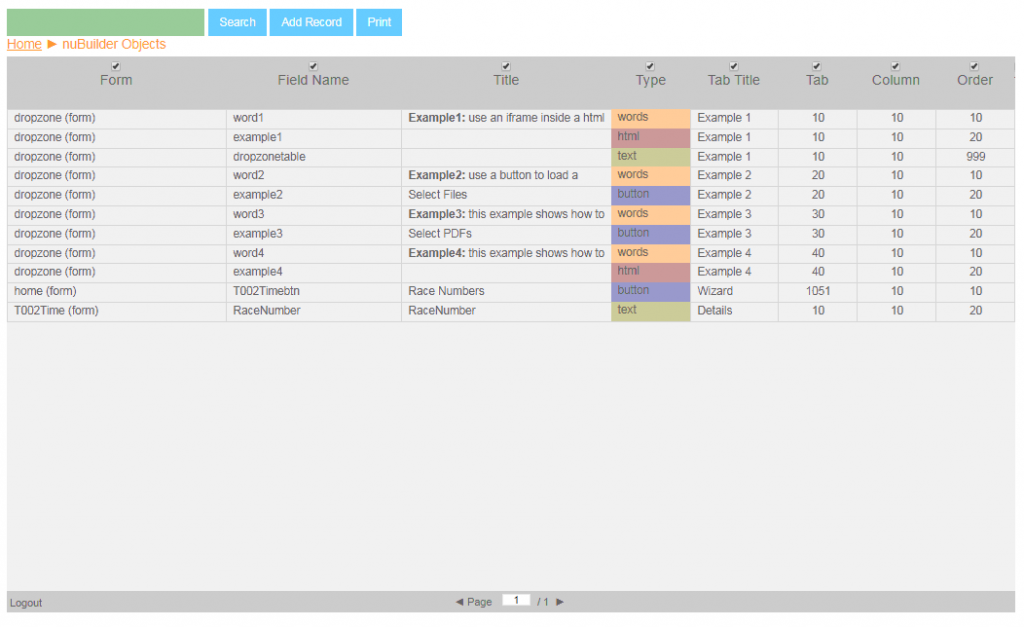Sort by Type column header
The width and height of the screenshot is (1024, 627).
(x=650, y=80)
